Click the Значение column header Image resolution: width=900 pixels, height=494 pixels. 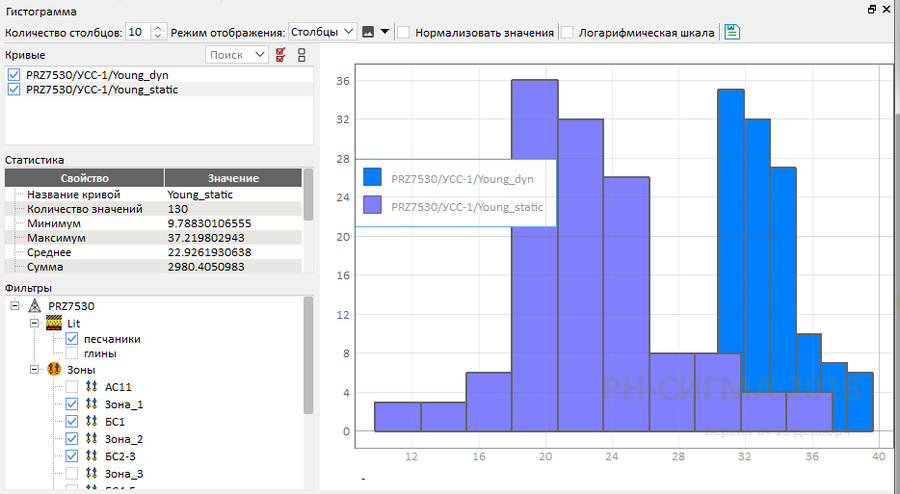[232, 178]
